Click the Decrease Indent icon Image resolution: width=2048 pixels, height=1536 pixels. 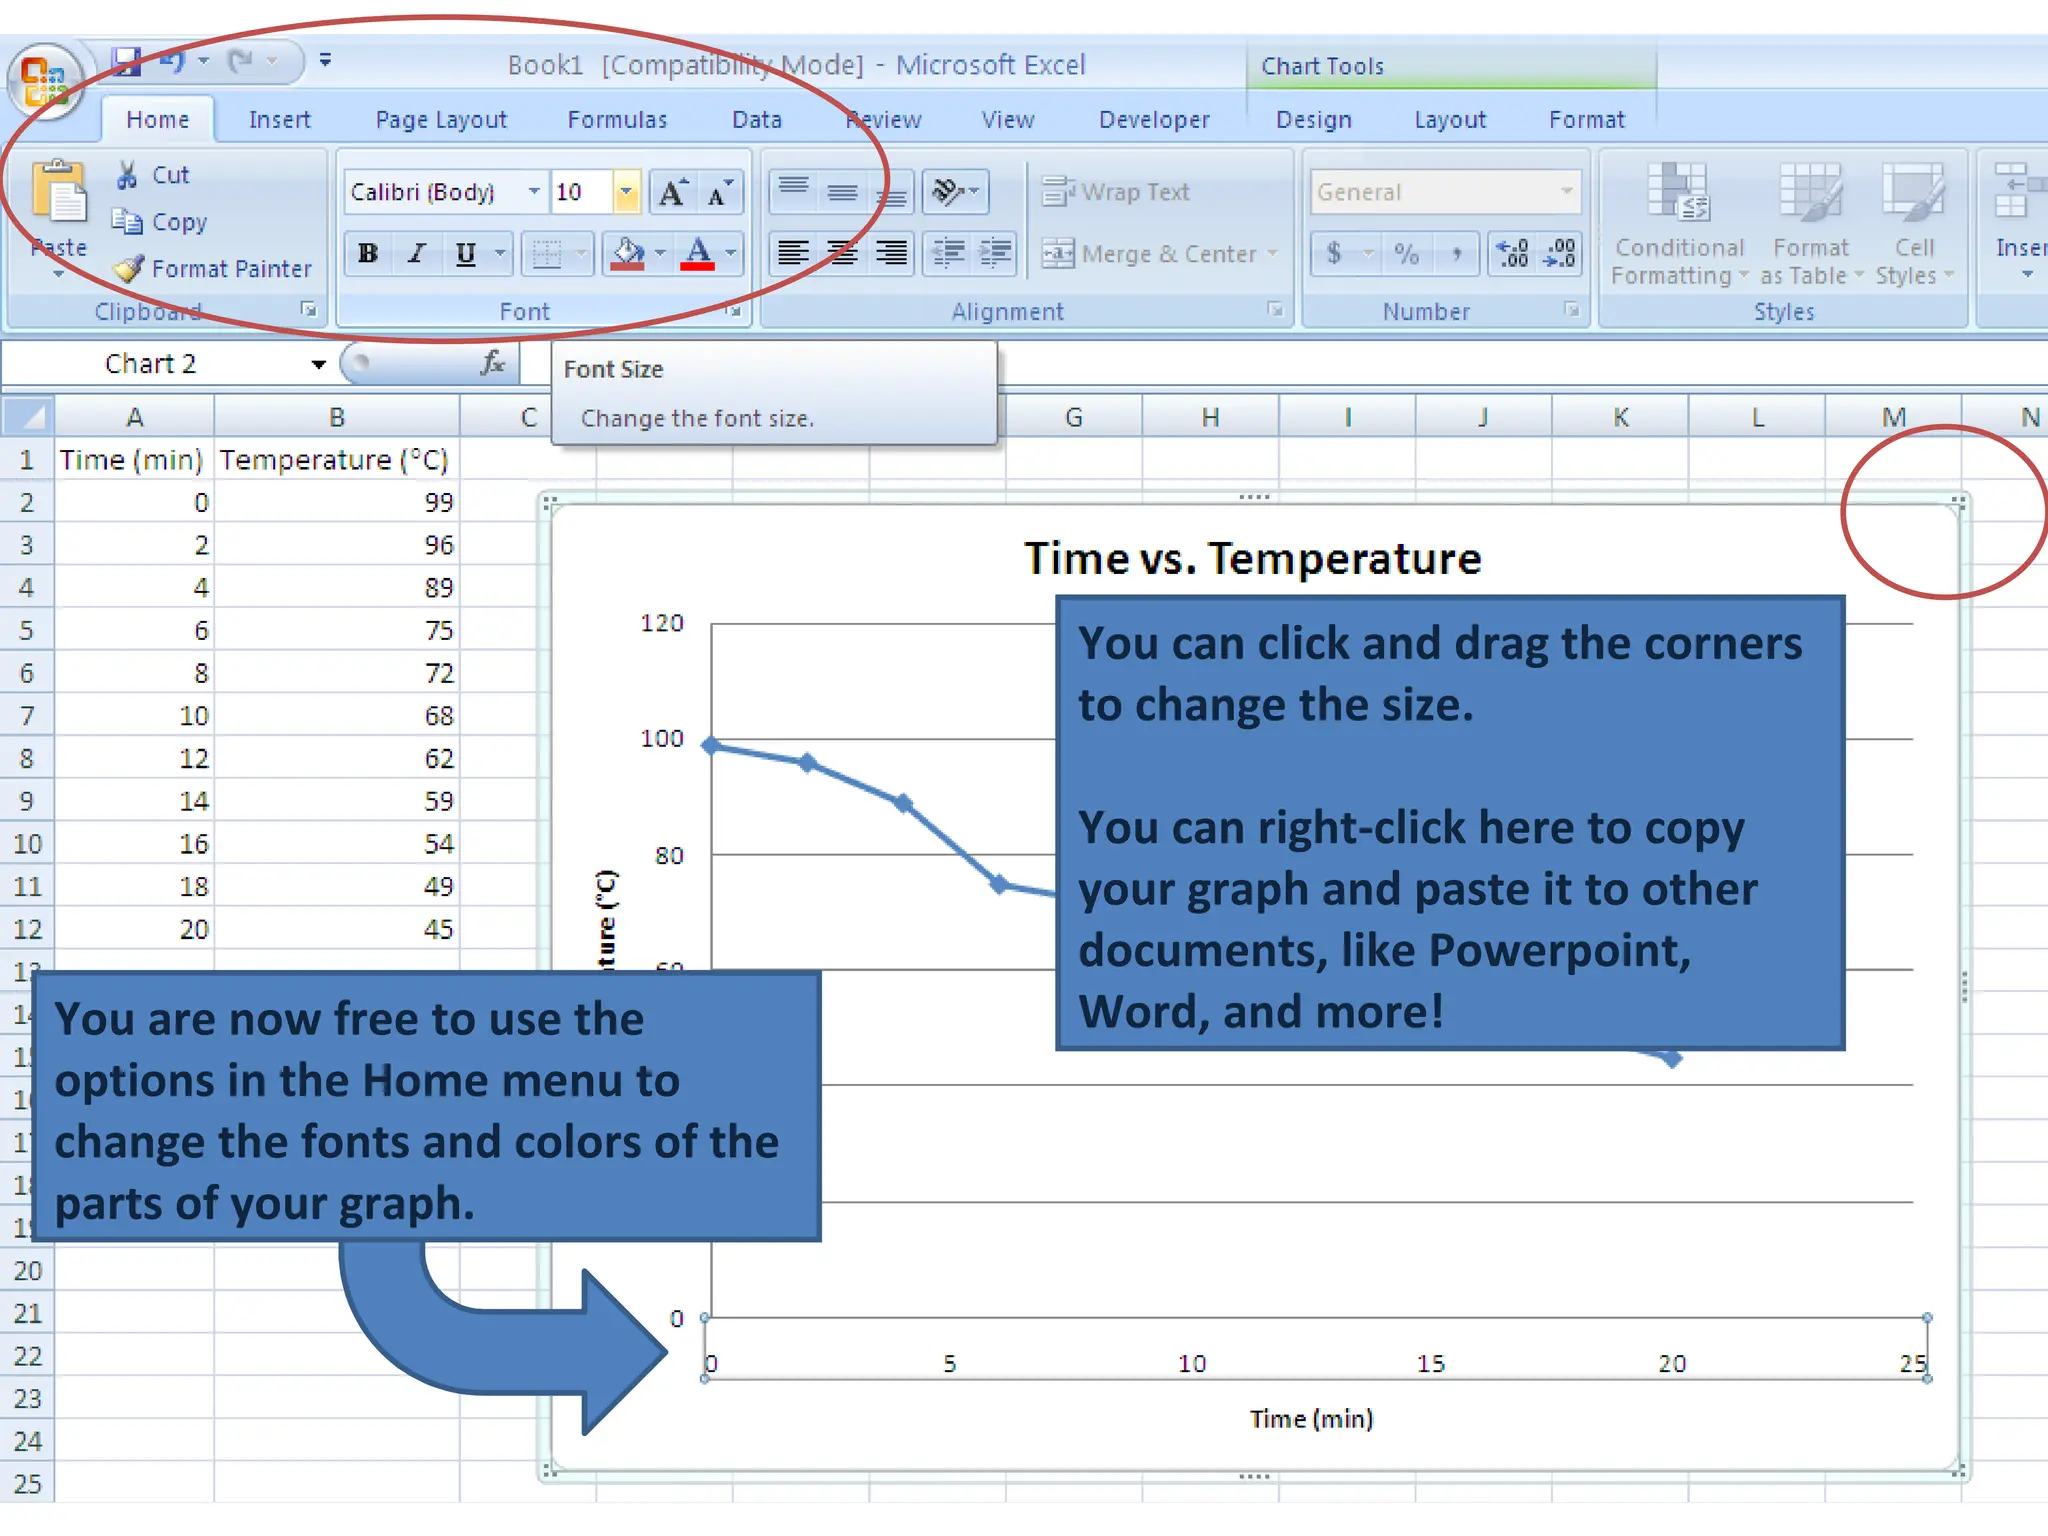coord(947,253)
